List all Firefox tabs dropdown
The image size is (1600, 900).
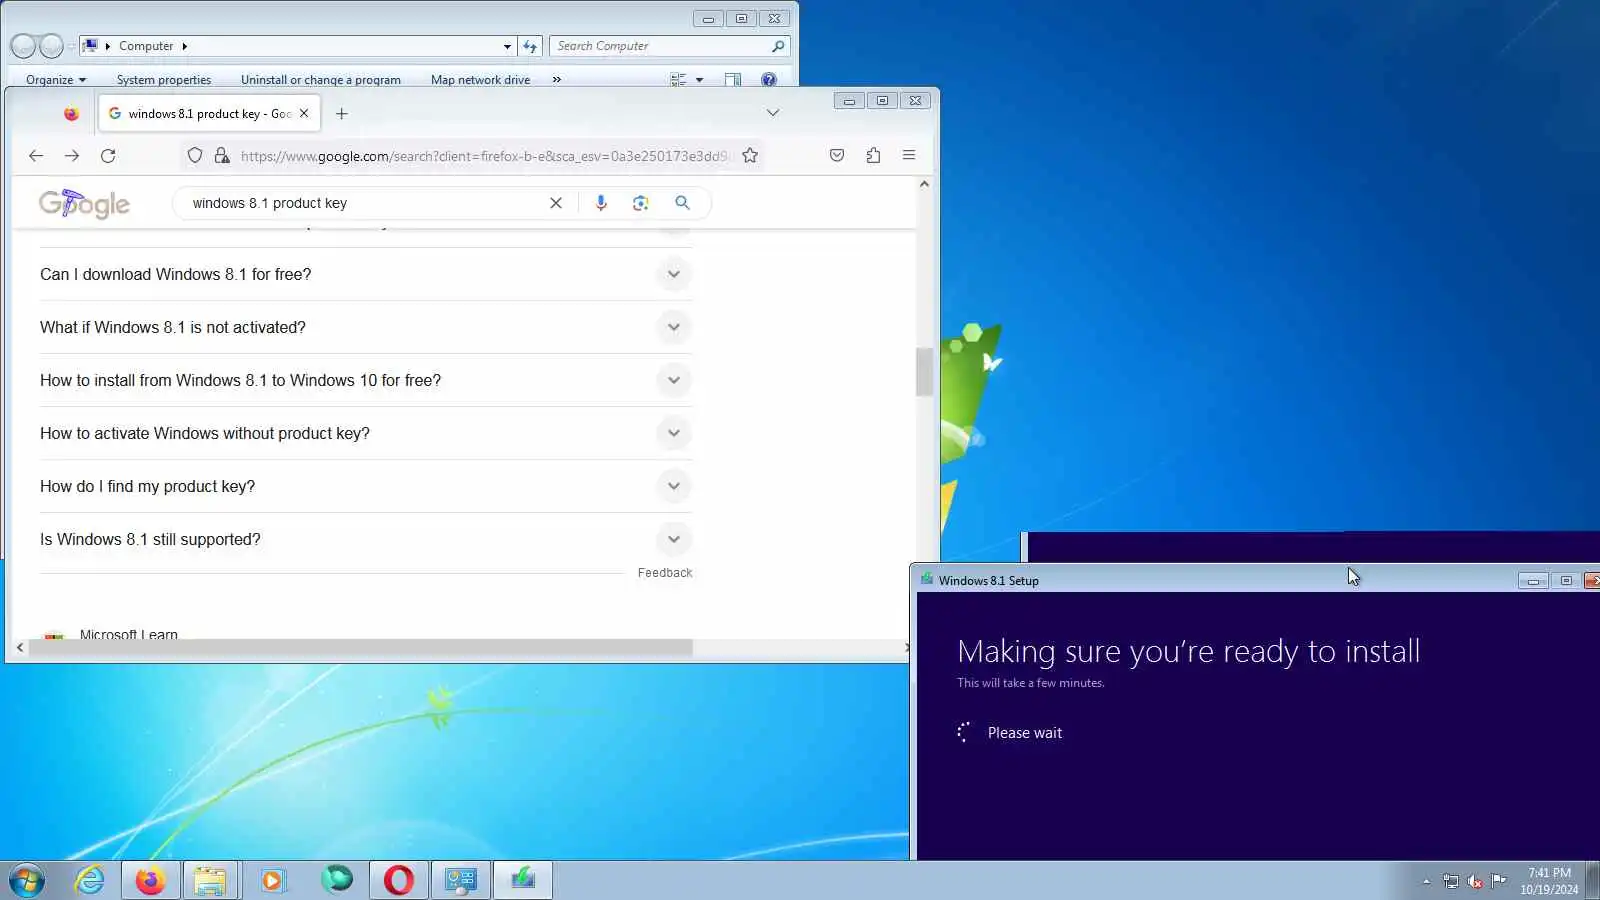click(x=773, y=113)
